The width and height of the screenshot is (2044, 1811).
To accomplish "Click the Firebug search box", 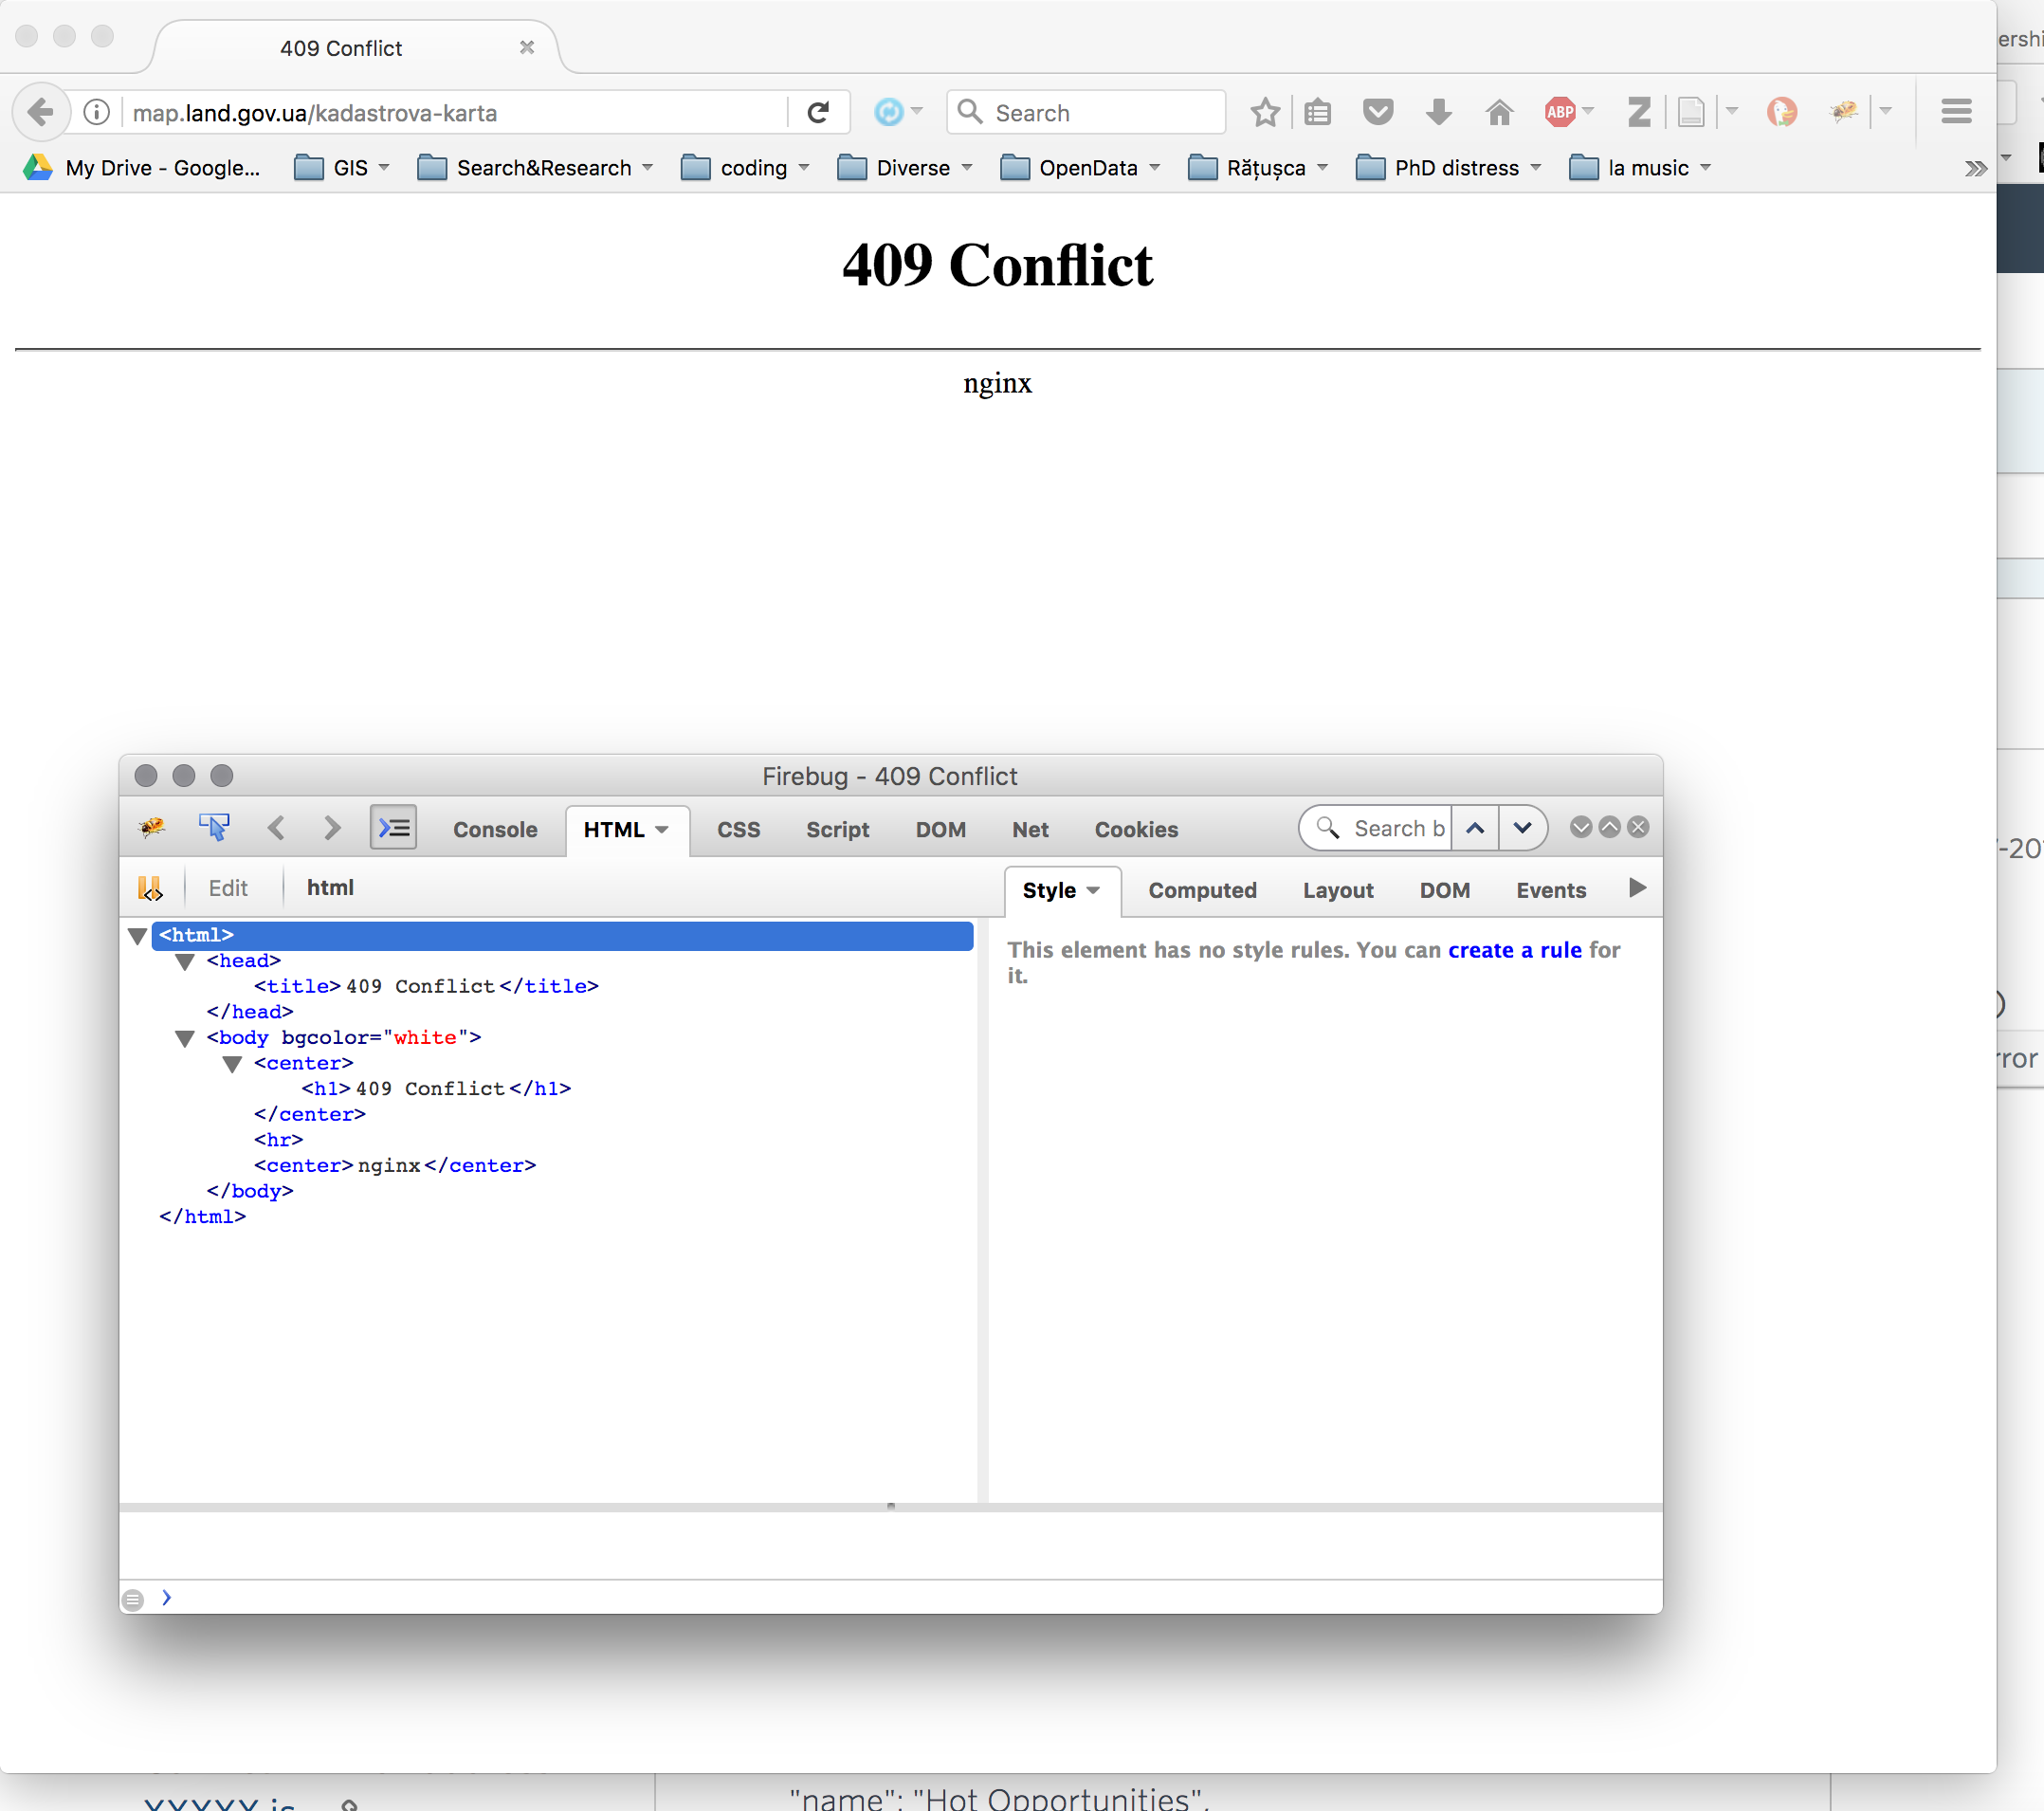I will pyautogui.click(x=1396, y=828).
